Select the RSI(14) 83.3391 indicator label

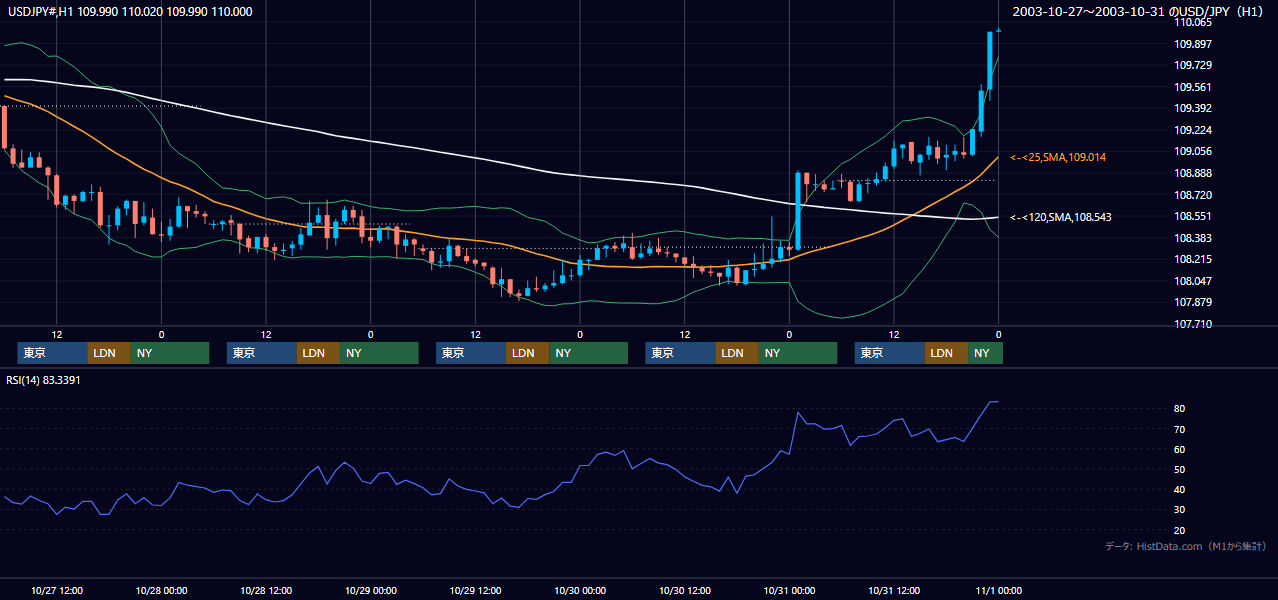(41, 379)
